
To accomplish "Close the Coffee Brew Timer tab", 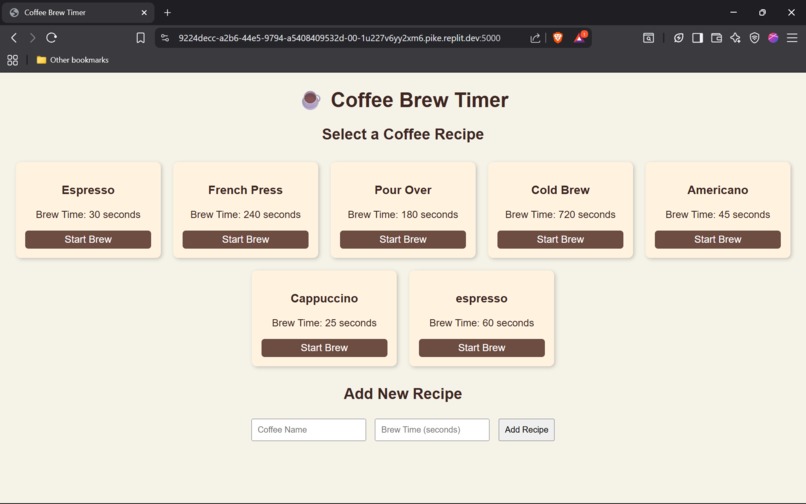I will point(144,12).
